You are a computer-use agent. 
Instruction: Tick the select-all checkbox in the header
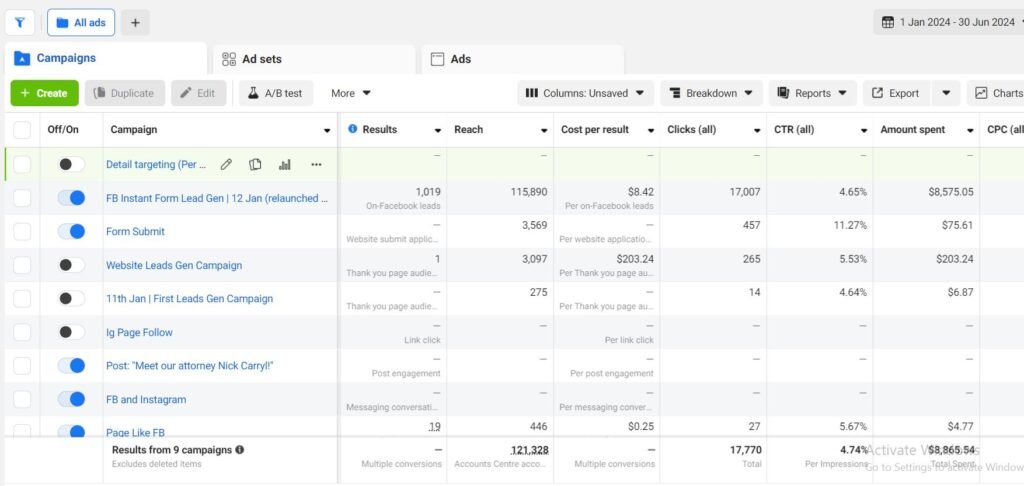22,130
